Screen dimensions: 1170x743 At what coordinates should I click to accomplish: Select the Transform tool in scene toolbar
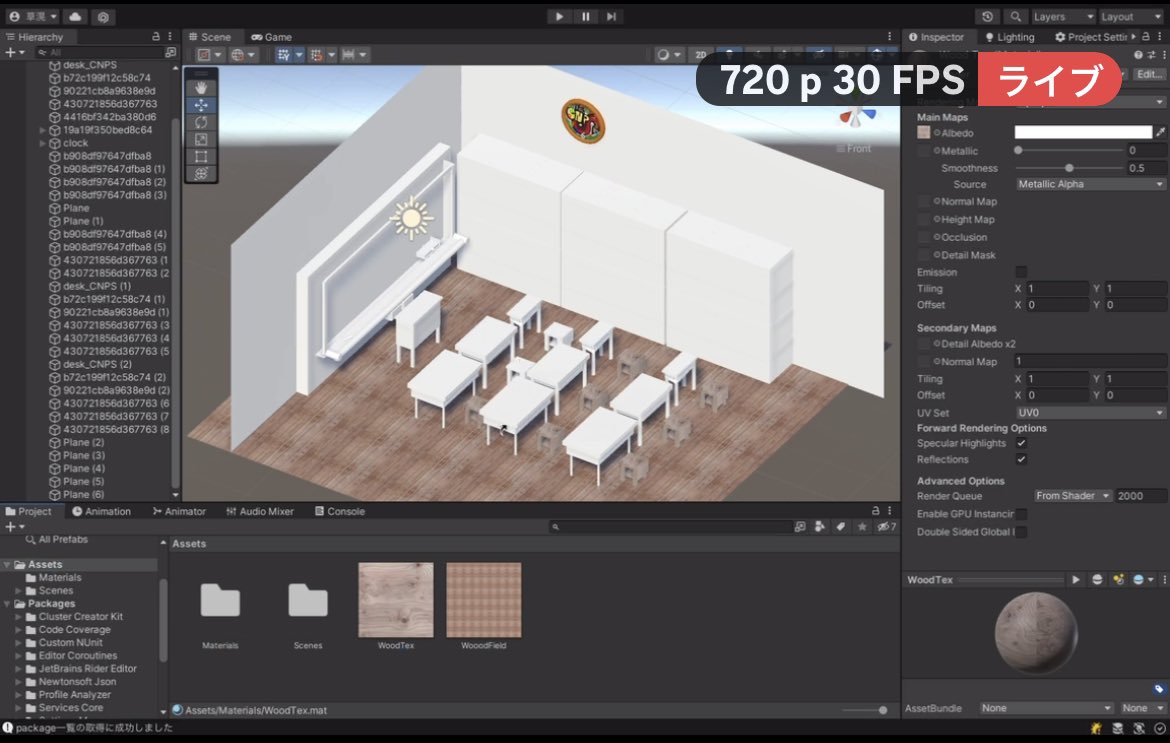click(x=201, y=174)
